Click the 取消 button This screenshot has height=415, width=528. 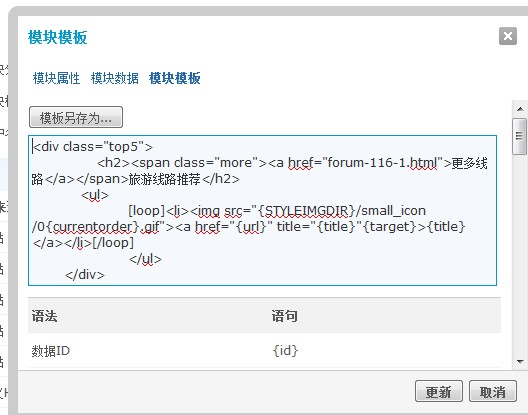pyautogui.click(x=493, y=391)
